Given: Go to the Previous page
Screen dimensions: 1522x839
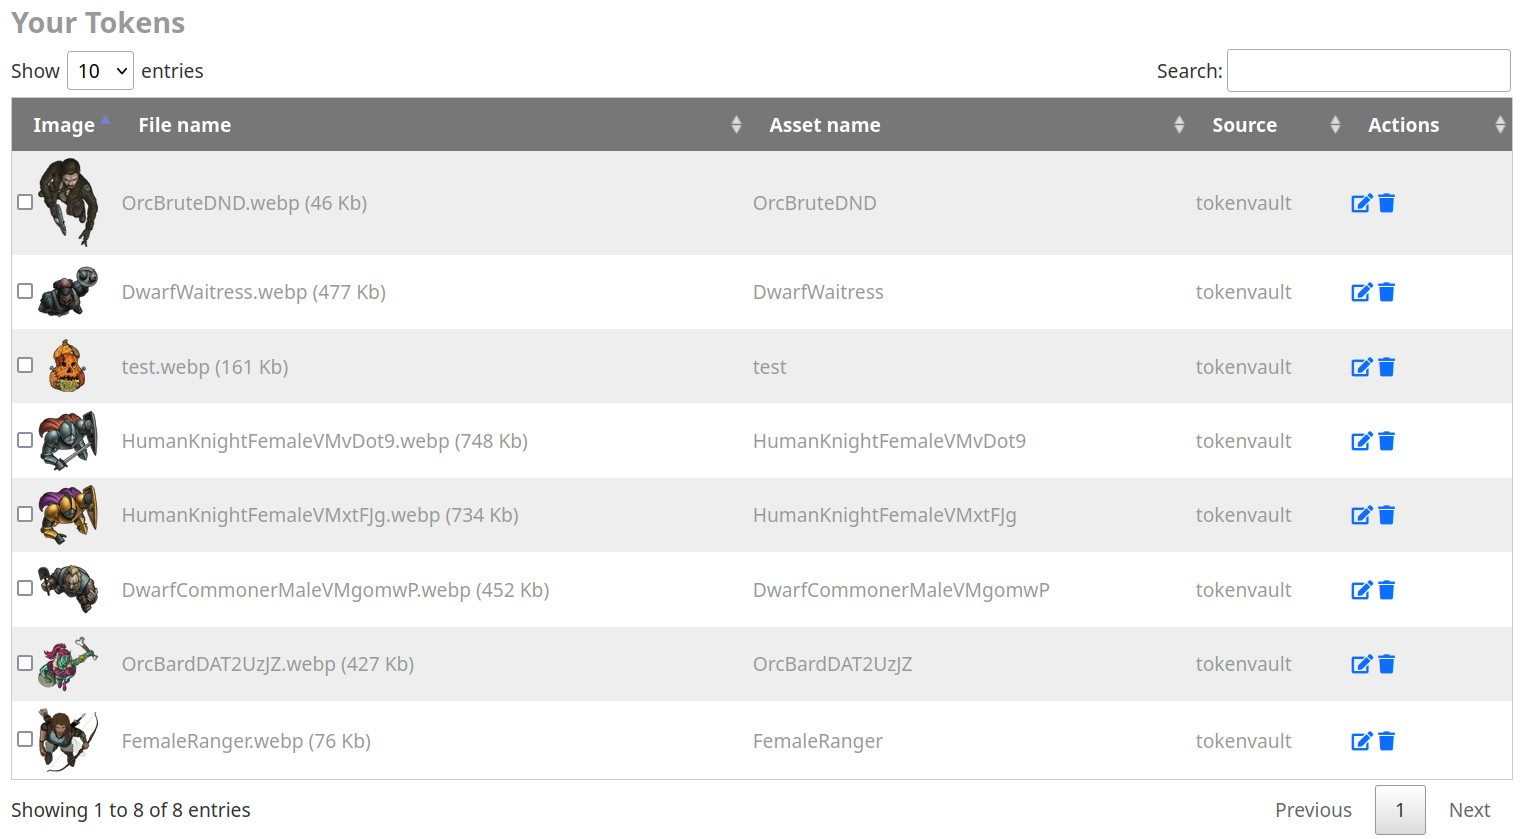Looking at the screenshot, I should point(1313,810).
